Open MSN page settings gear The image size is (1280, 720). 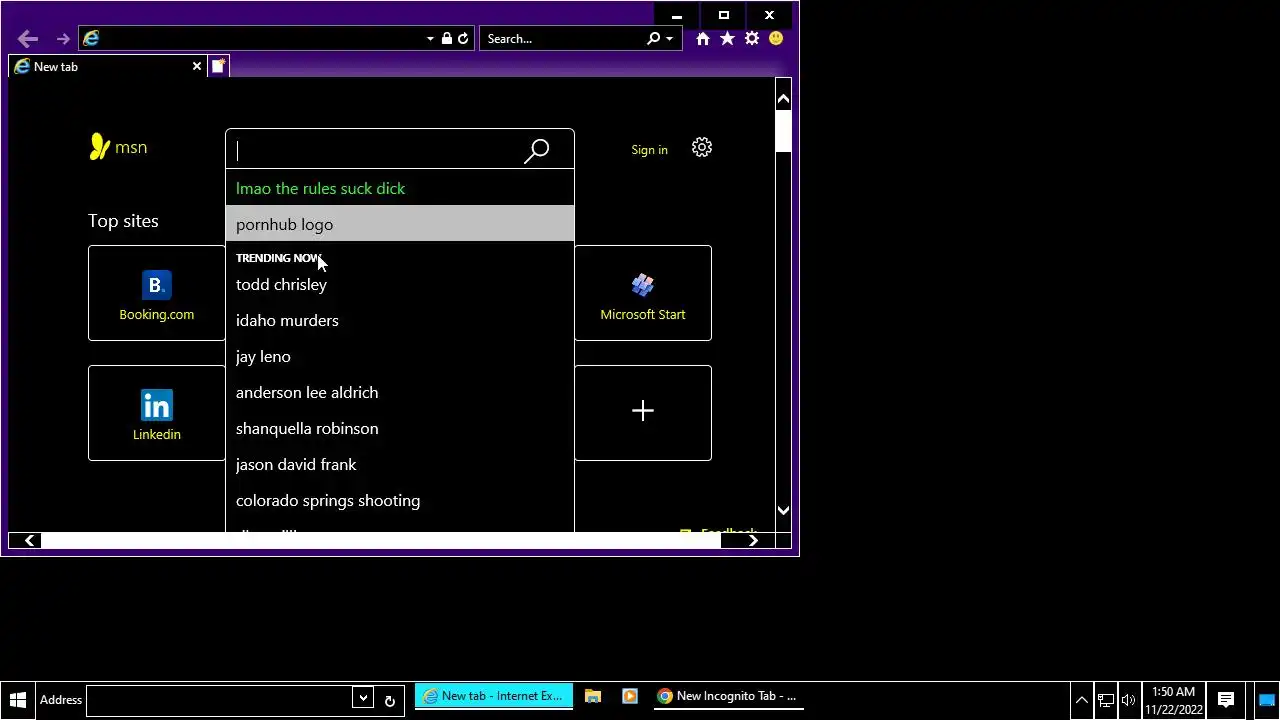pos(702,148)
